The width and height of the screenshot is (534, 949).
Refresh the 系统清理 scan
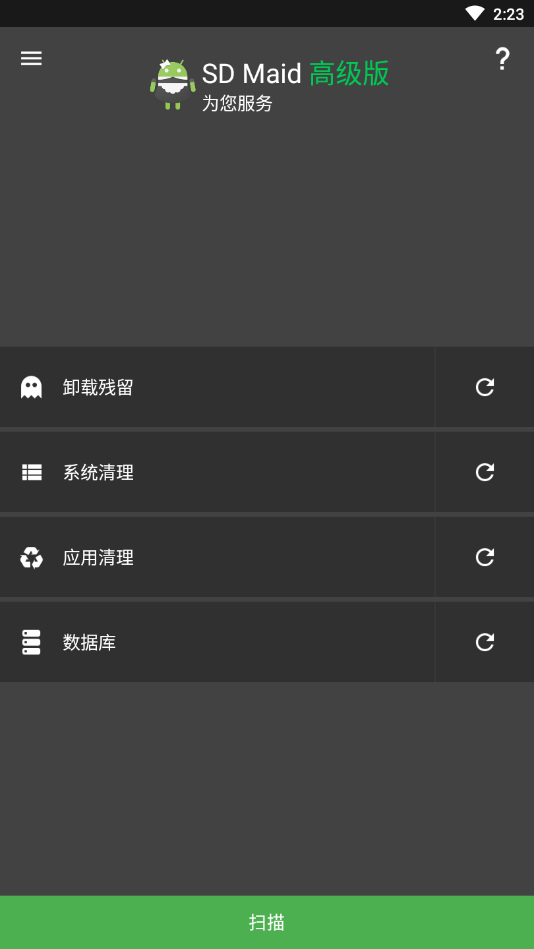tap(484, 472)
